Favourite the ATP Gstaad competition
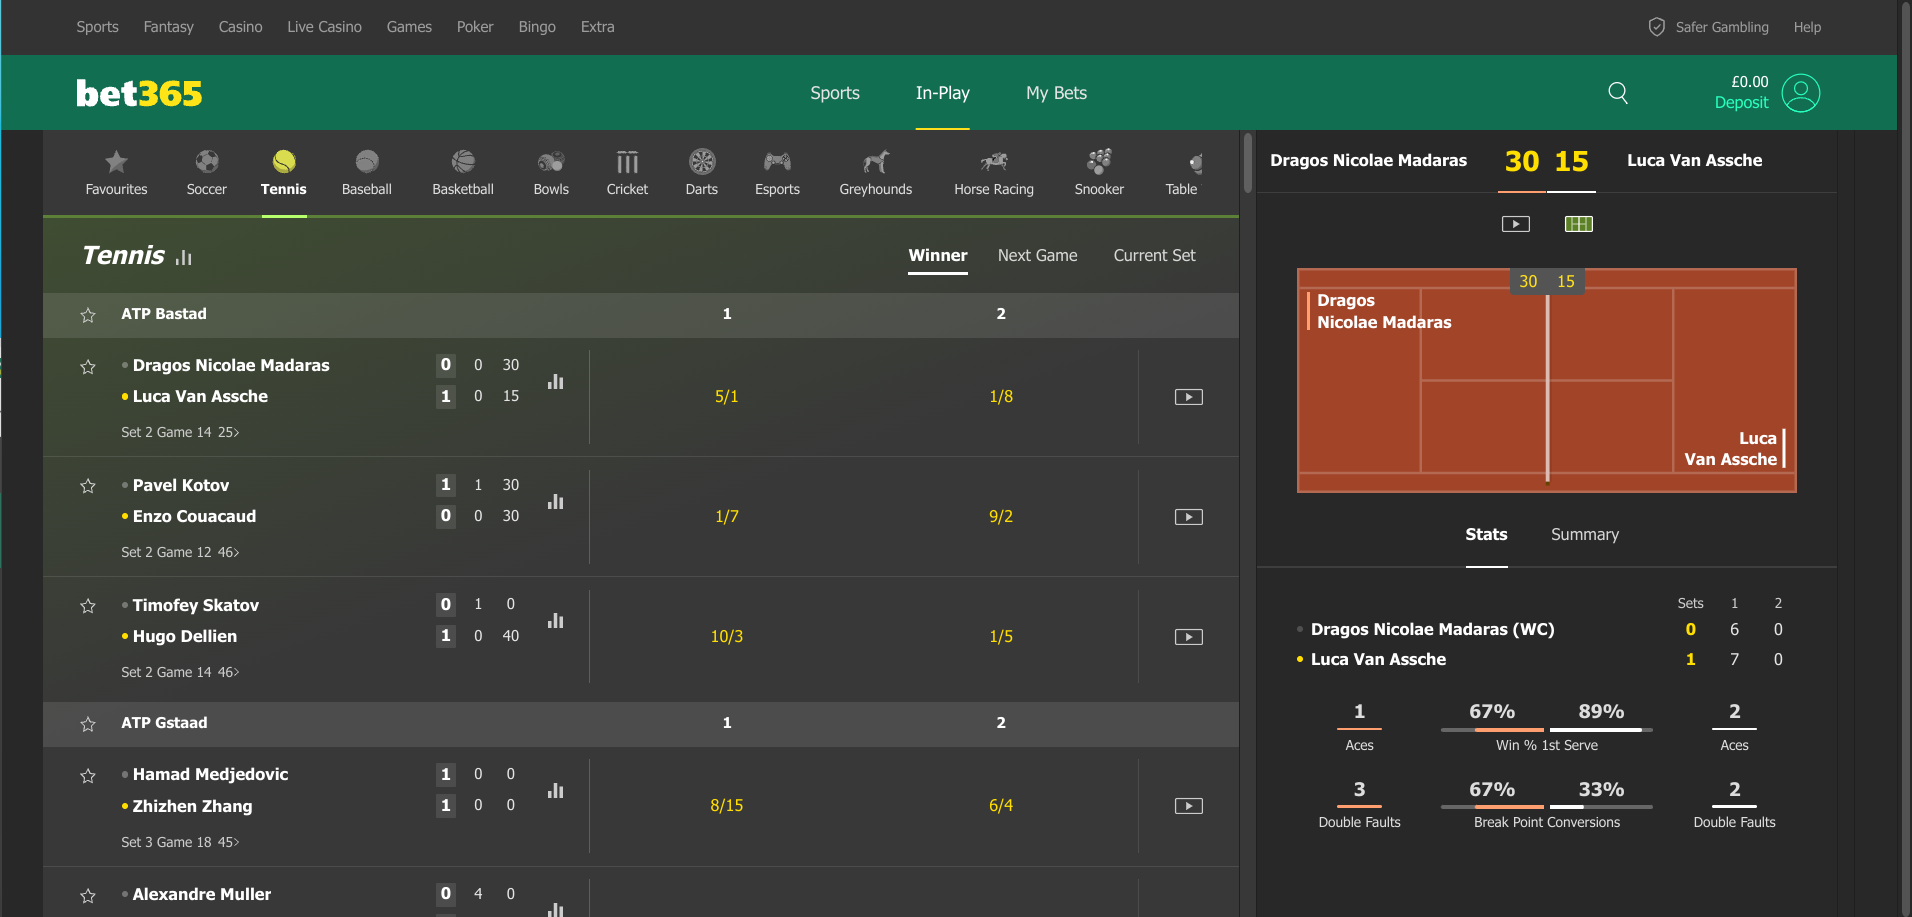Screen dimensions: 1912x917 point(88,724)
